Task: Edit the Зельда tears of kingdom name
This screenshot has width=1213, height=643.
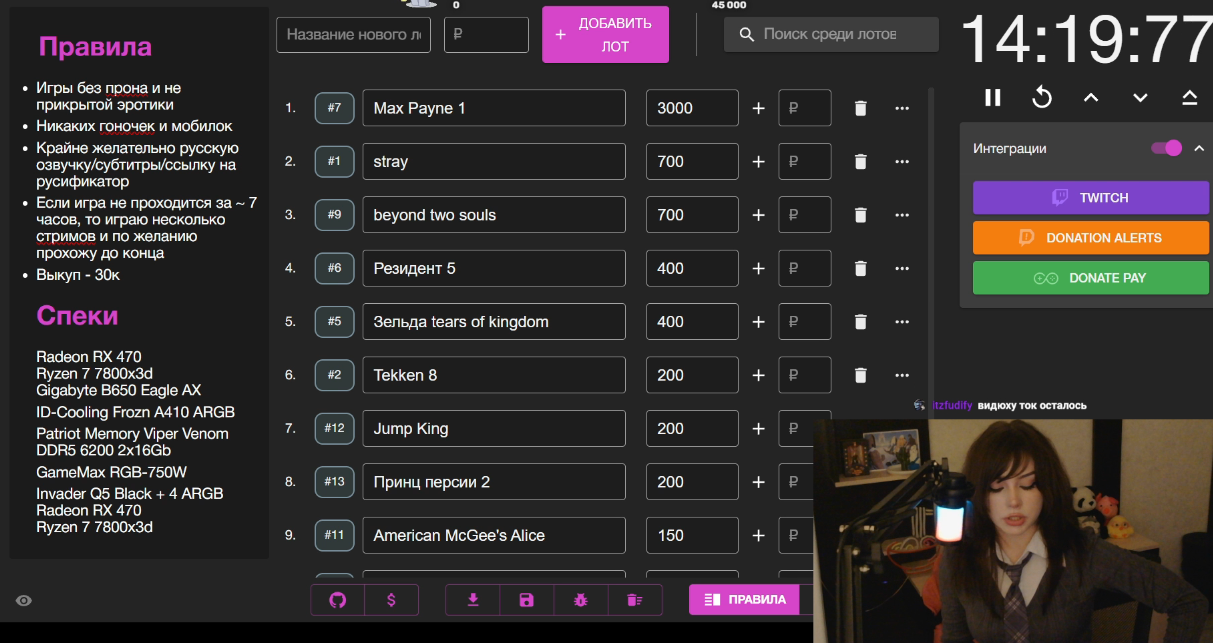Action: click(494, 322)
